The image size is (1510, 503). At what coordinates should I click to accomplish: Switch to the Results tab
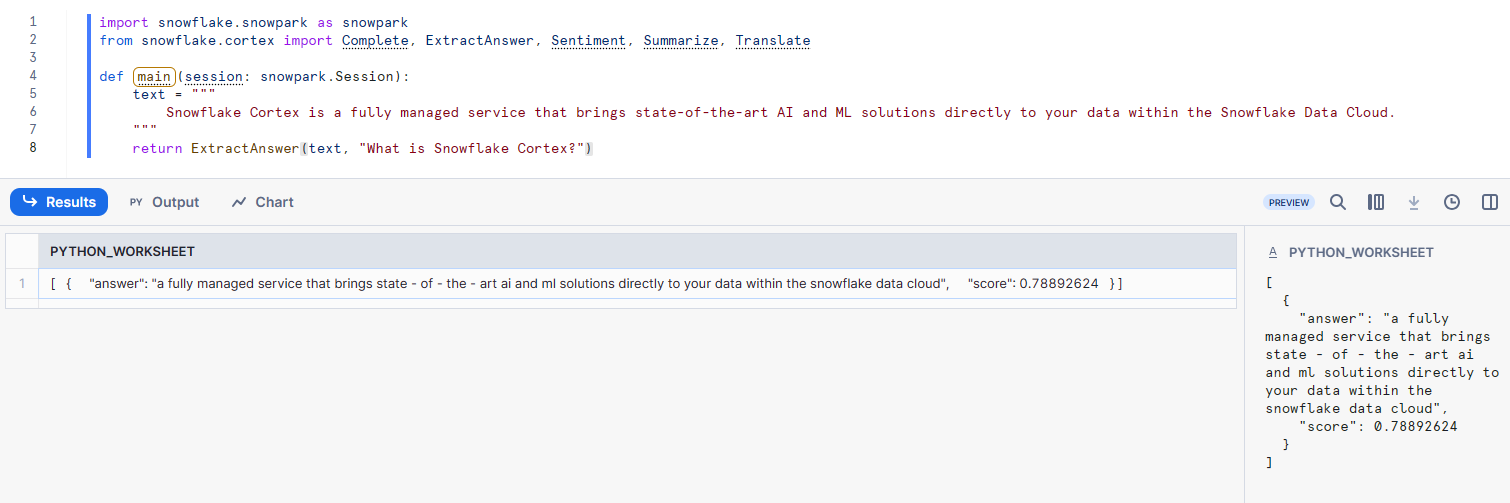[x=59, y=202]
